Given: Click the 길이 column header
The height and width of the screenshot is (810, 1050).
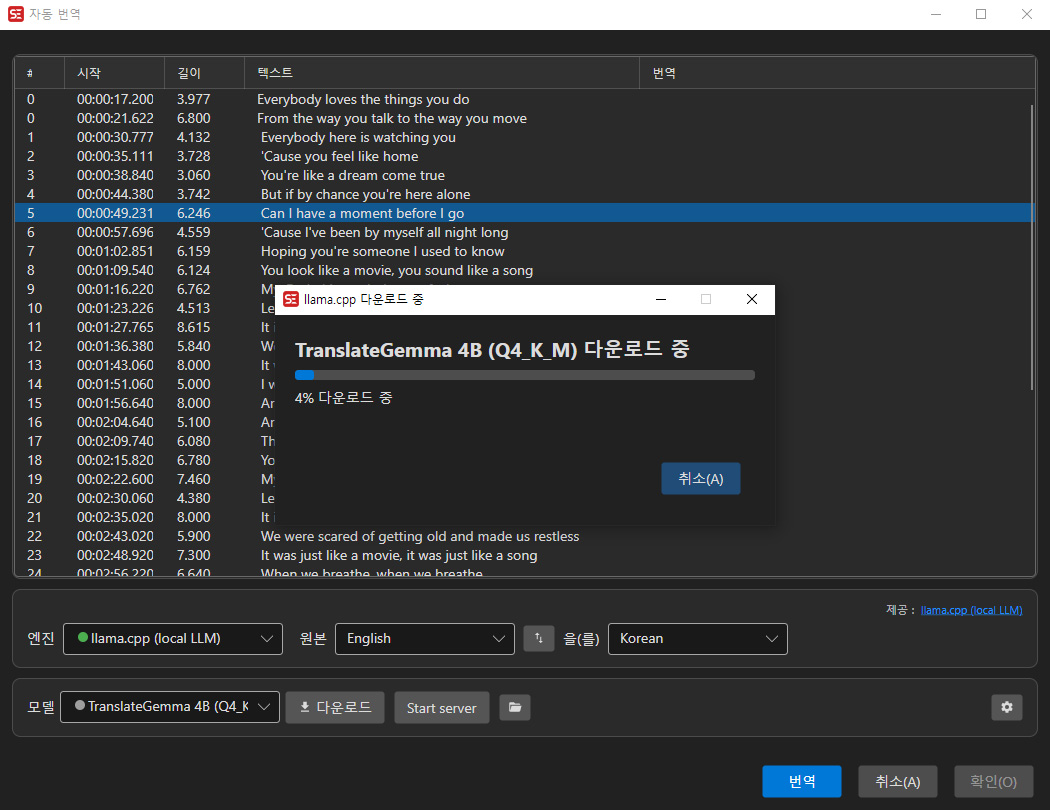Looking at the screenshot, I should (204, 73).
